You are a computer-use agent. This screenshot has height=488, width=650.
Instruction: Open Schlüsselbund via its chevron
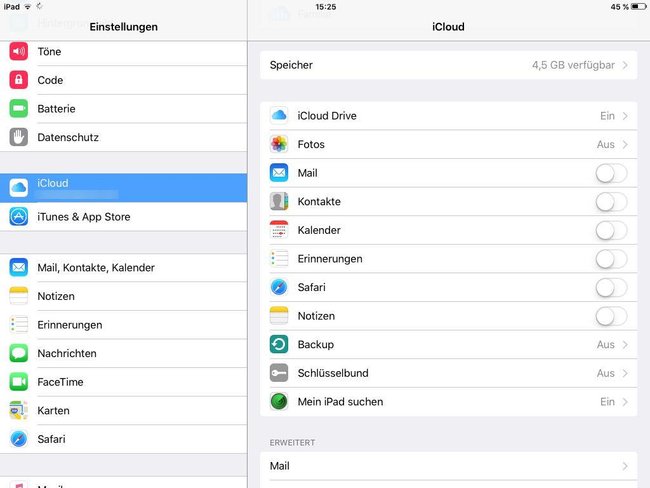click(625, 374)
